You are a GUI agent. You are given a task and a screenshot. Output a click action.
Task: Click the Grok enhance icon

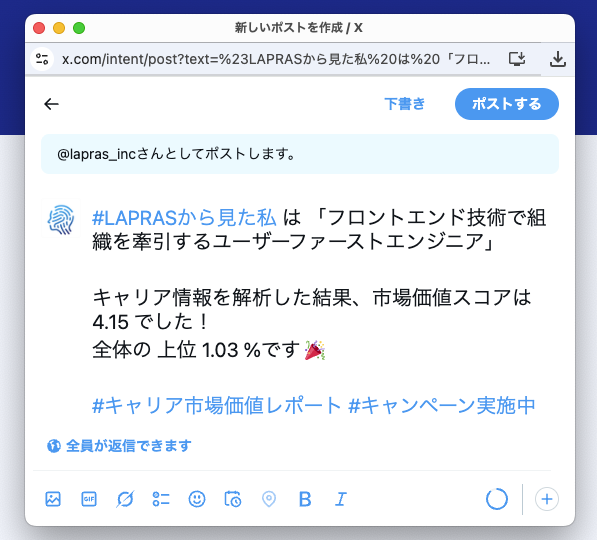(125, 499)
